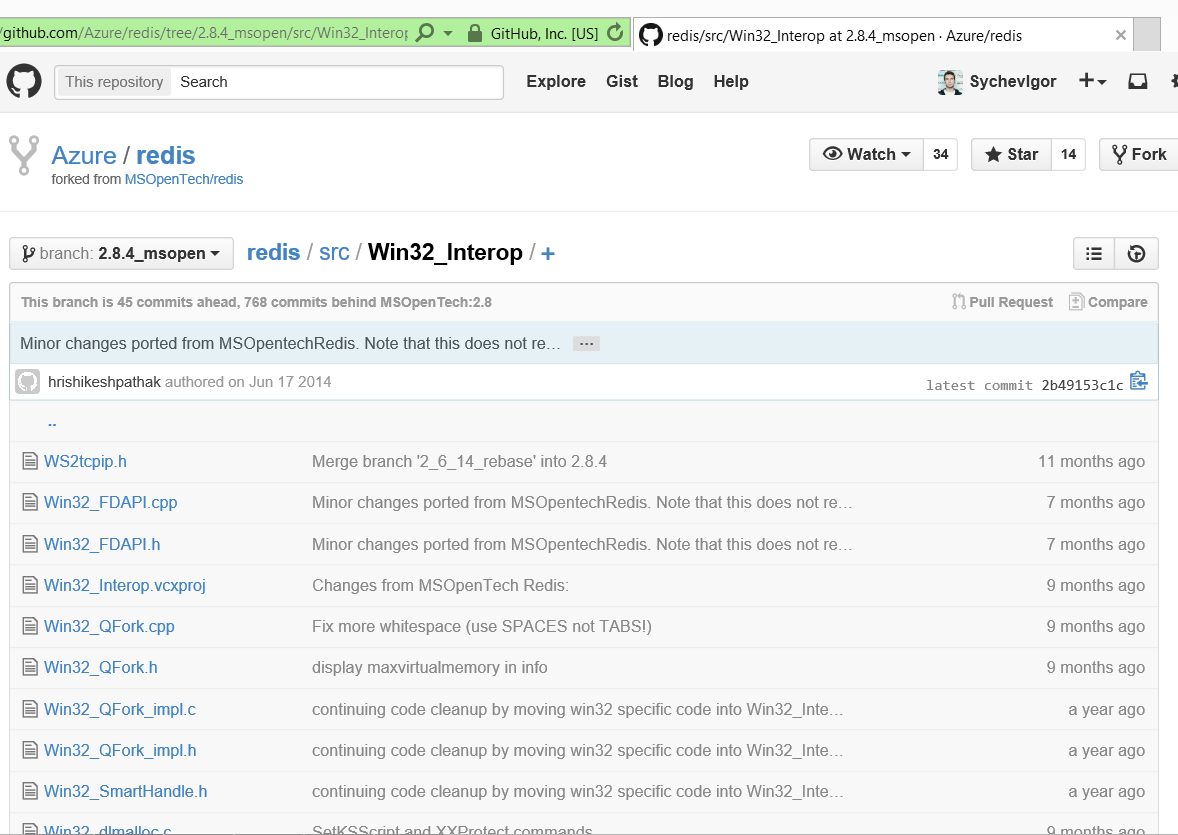Navigate to redis breadcrumb root
This screenshot has height=835, width=1178.
(273, 253)
